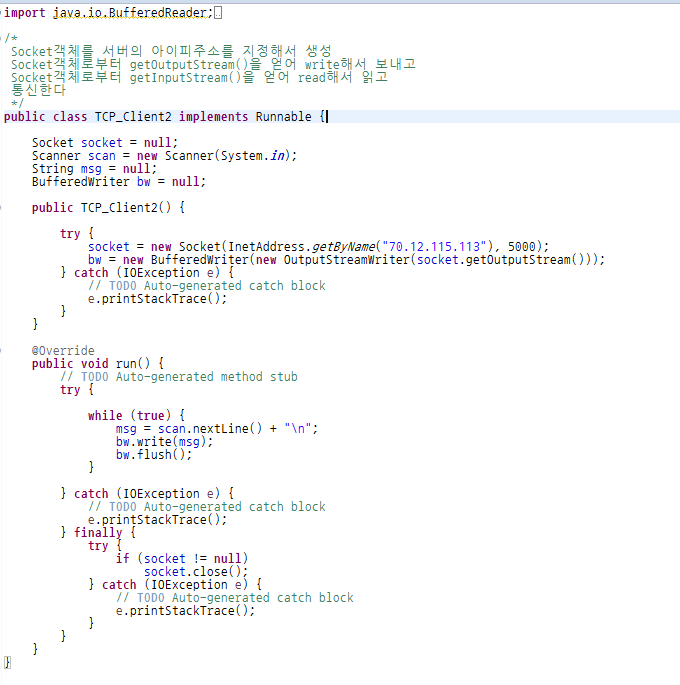Click the 'import' keyword on the first line

pos(25,13)
